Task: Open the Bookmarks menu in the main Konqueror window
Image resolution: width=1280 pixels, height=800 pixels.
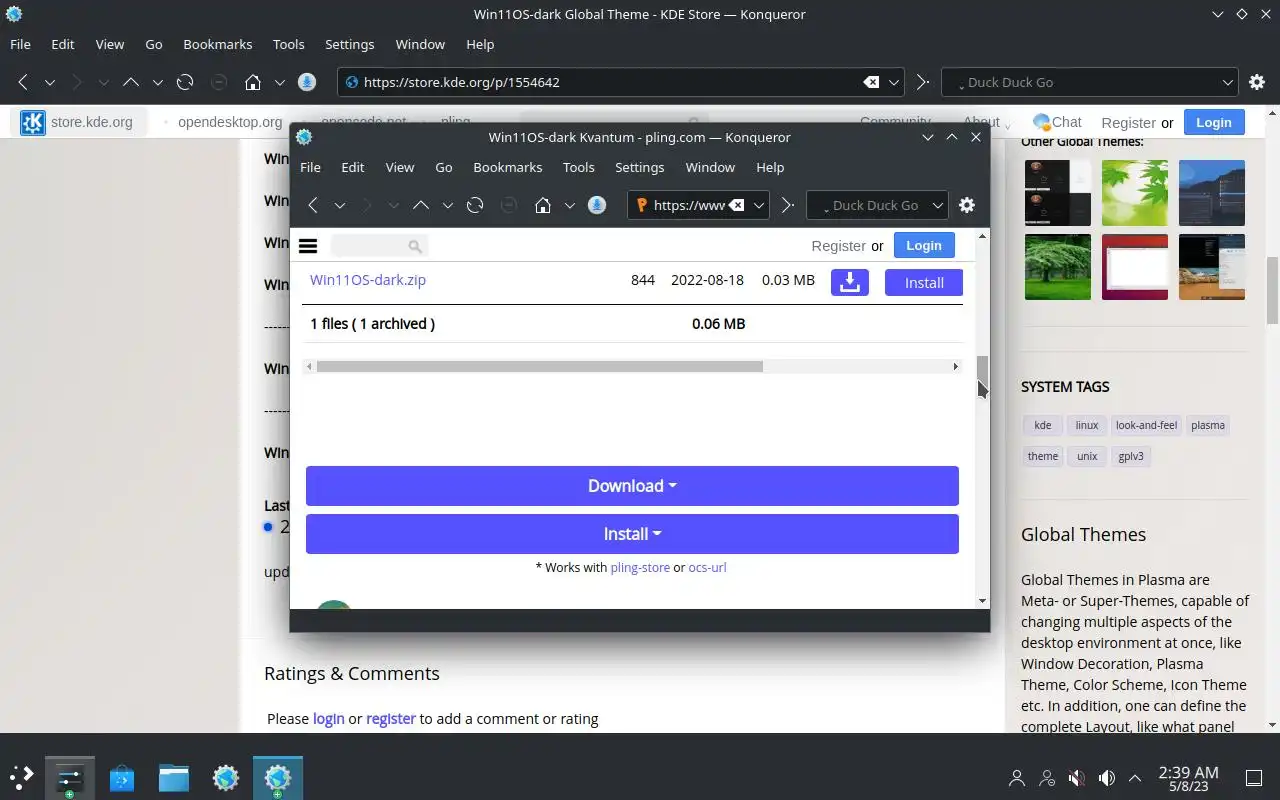Action: [218, 44]
